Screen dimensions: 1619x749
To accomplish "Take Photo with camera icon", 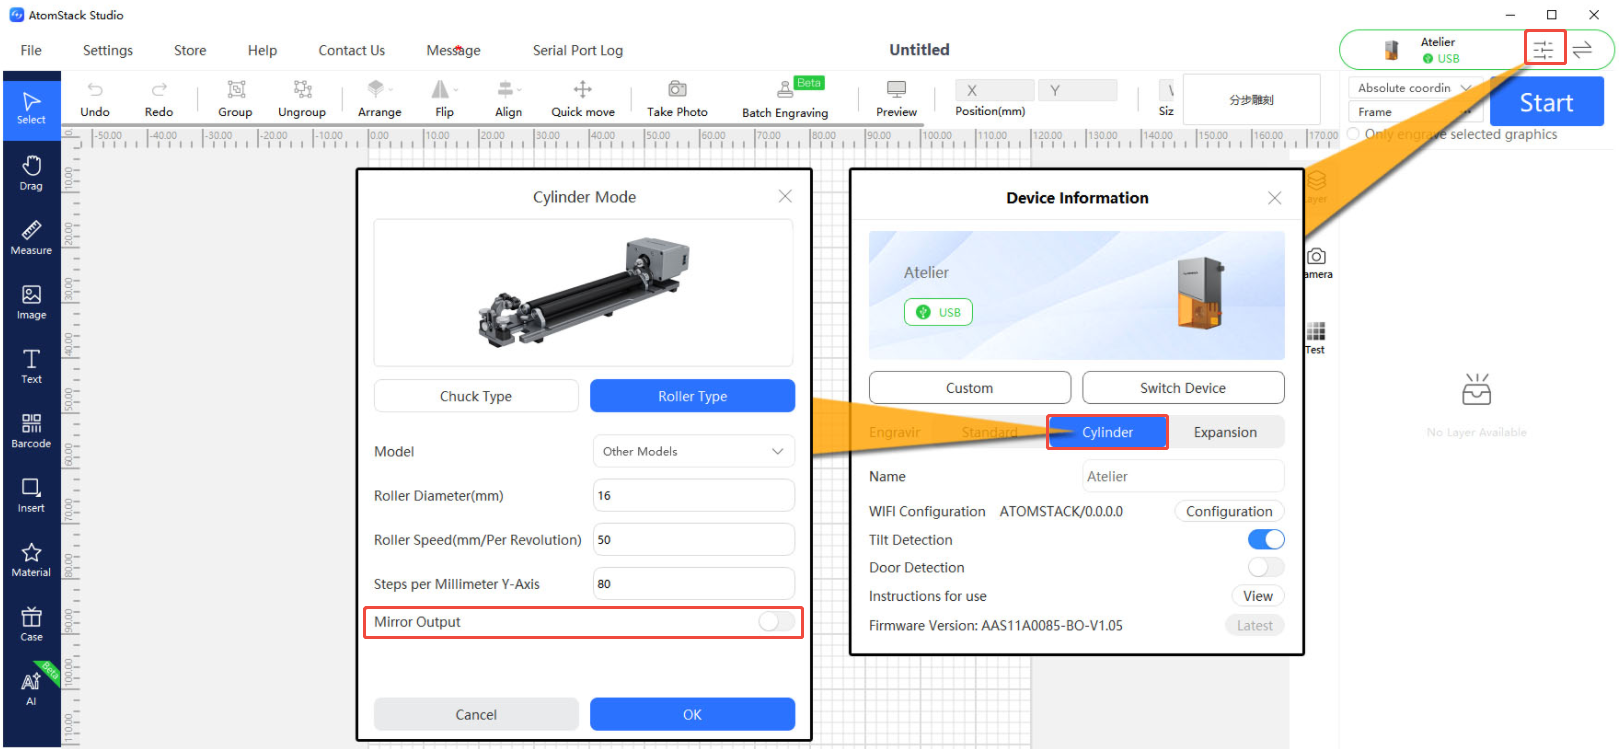I will click(677, 99).
